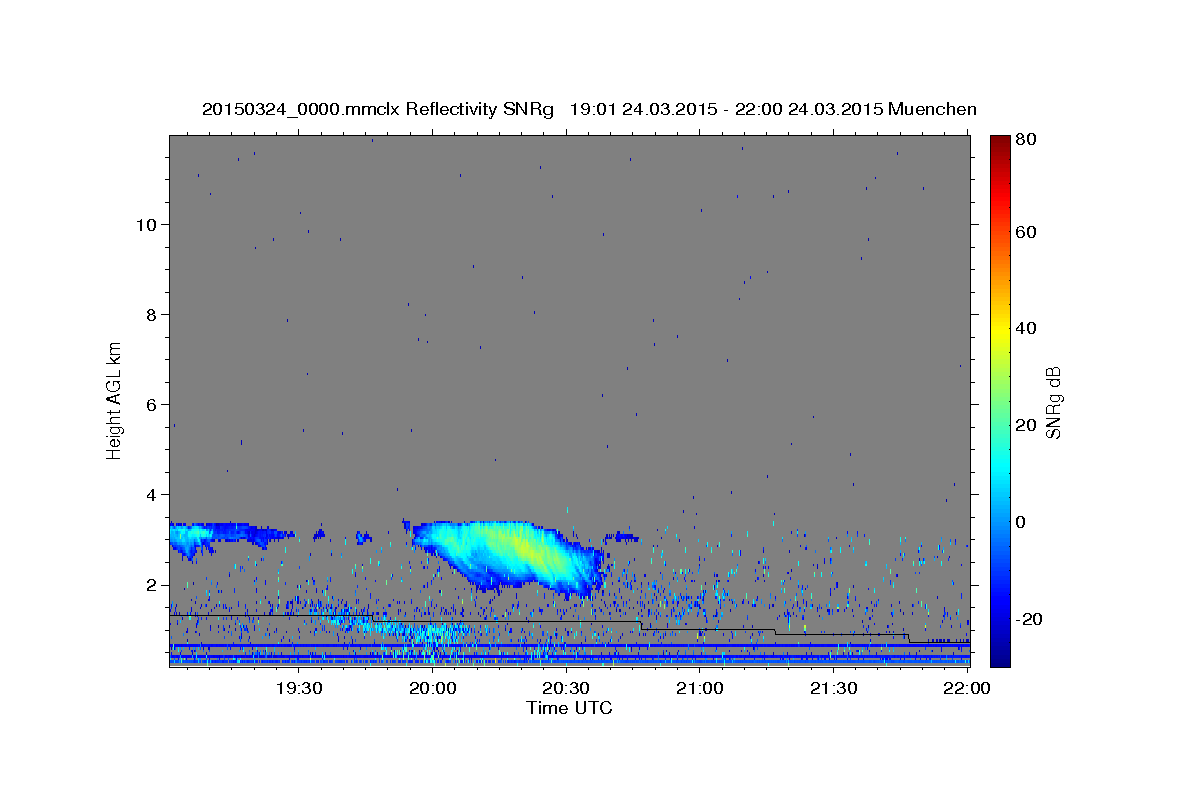Viewport: 1200px width, 800px height.
Task: Click the height tick label 4
Action: coord(150,494)
